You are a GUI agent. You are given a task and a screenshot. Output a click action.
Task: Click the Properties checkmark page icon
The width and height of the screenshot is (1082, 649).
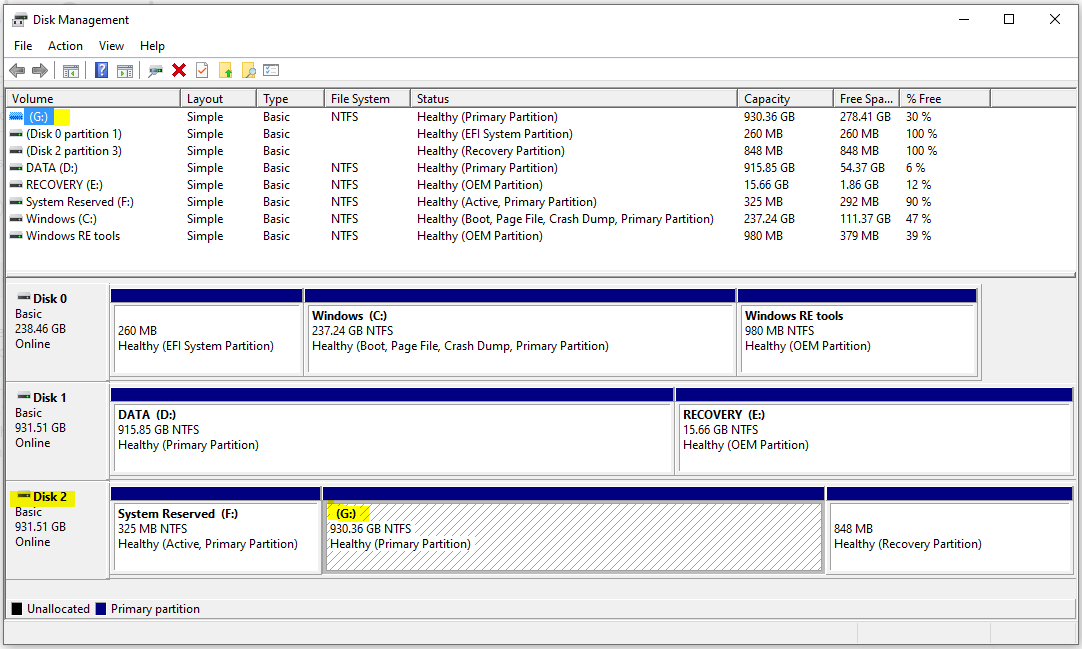(x=202, y=70)
